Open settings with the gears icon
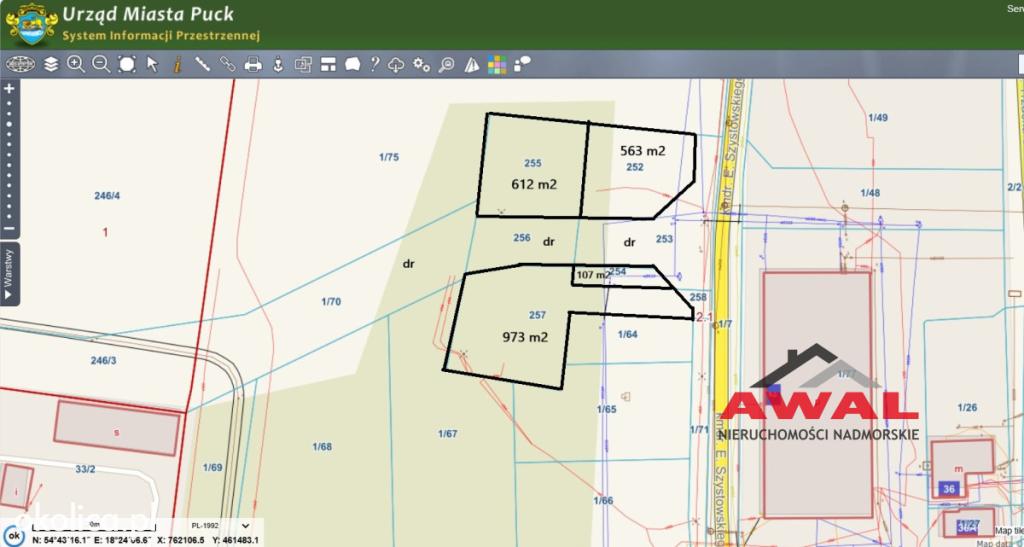Screen dimensions: 1024x547 click(x=421, y=64)
